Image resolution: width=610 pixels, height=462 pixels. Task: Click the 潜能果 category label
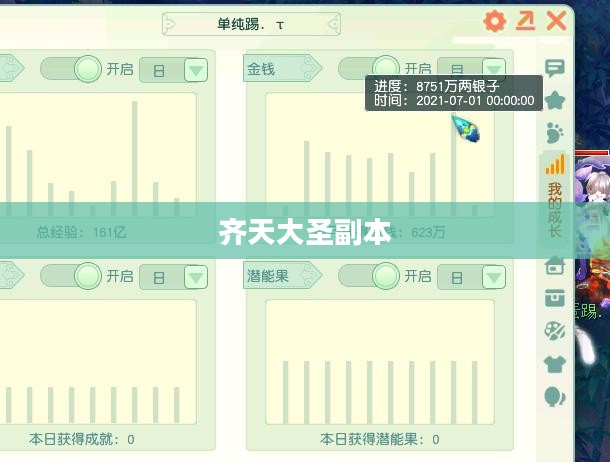282,276
